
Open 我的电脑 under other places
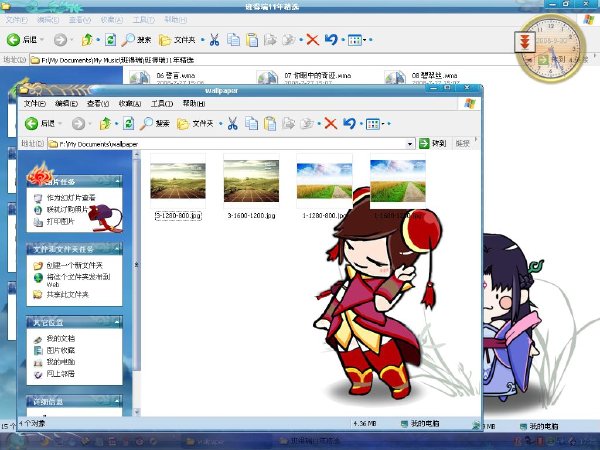60,362
